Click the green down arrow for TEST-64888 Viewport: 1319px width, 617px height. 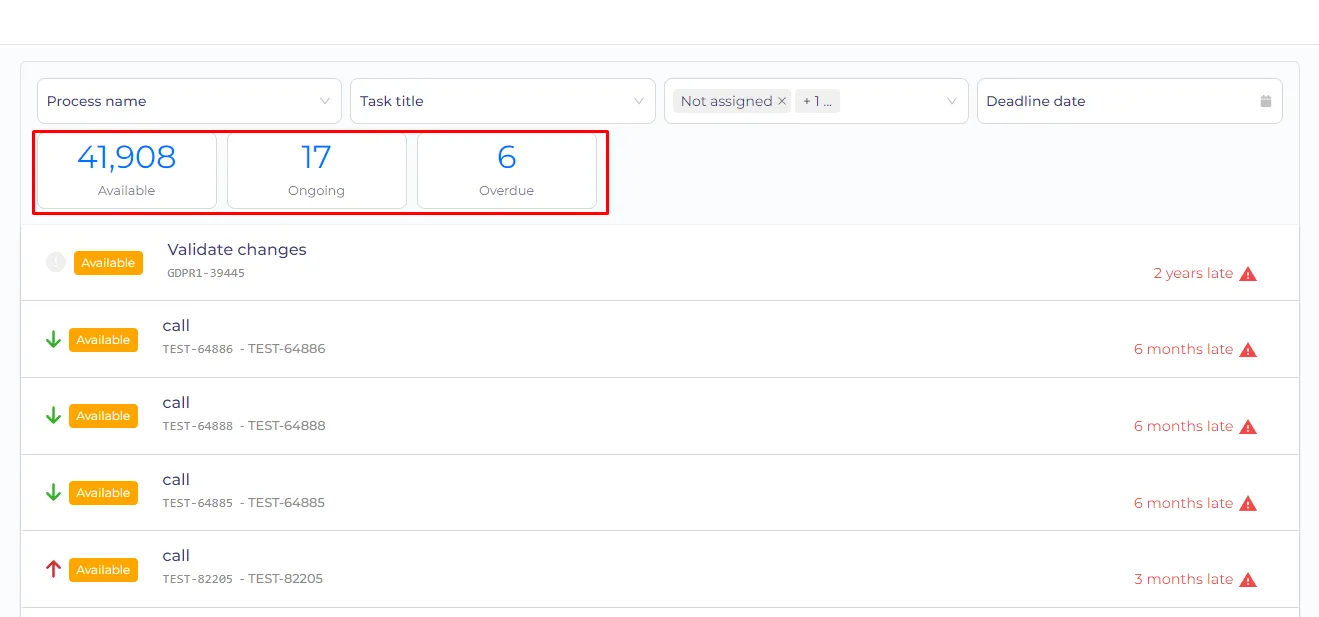click(x=54, y=416)
